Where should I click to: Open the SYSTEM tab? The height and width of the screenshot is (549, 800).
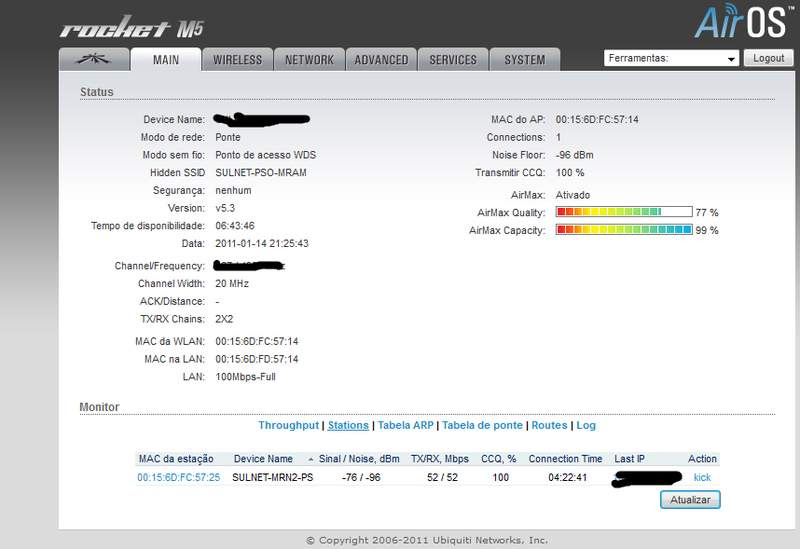524,60
